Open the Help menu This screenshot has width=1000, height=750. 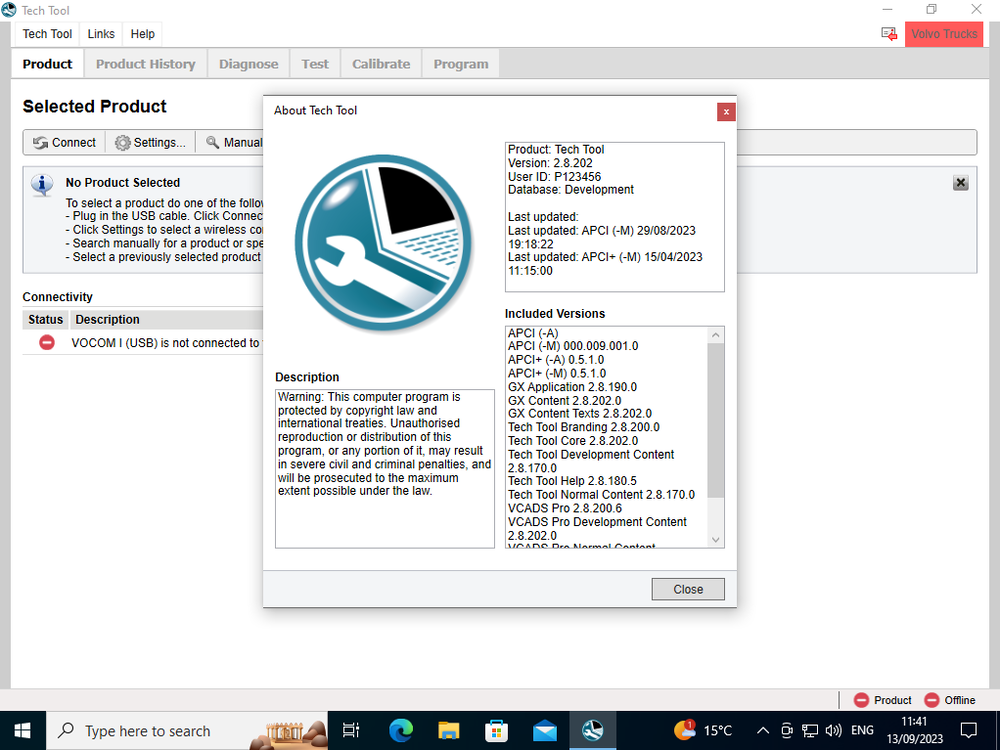(x=143, y=34)
